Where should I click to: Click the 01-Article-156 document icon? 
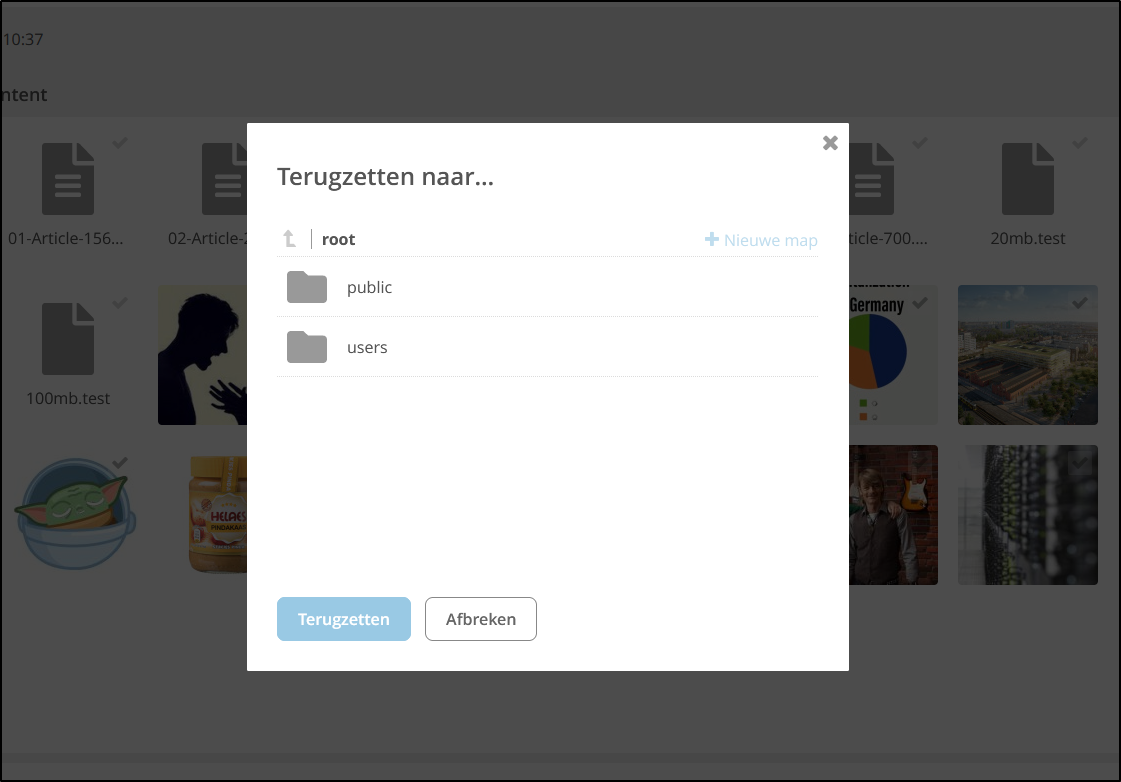(x=68, y=178)
